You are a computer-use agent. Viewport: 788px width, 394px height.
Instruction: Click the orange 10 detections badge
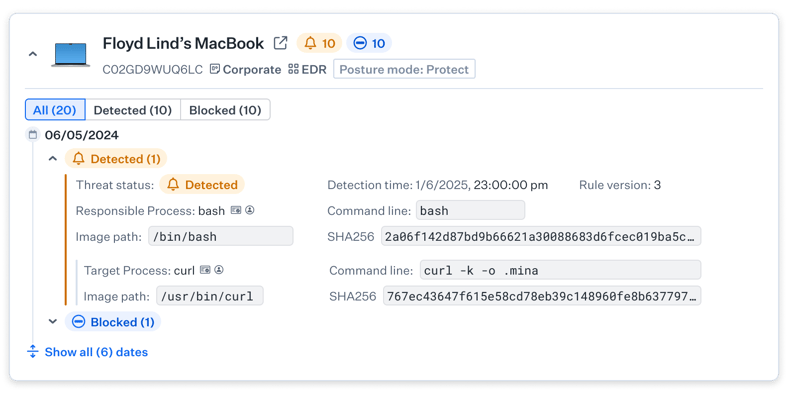319,43
